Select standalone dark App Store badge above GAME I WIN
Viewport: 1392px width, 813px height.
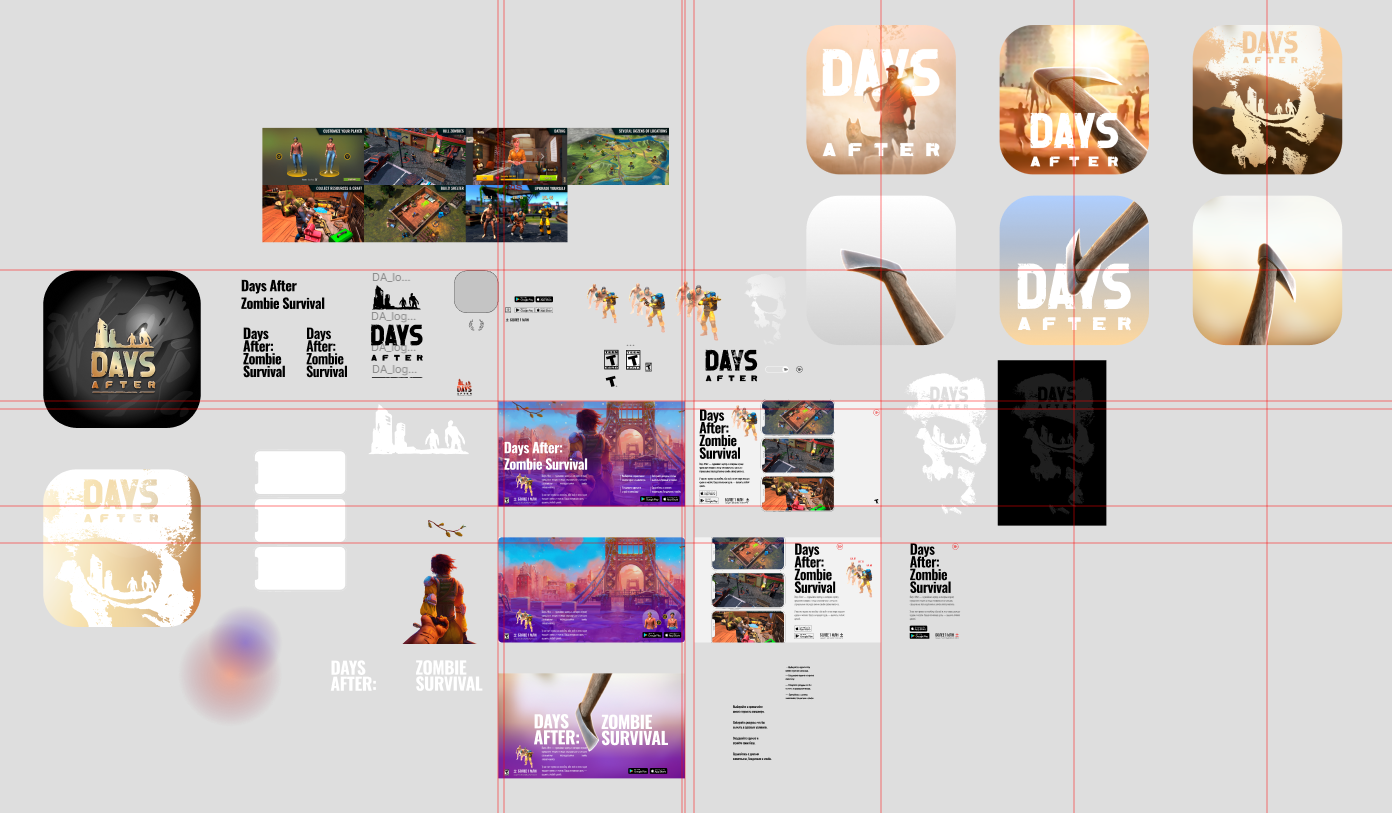click(545, 299)
